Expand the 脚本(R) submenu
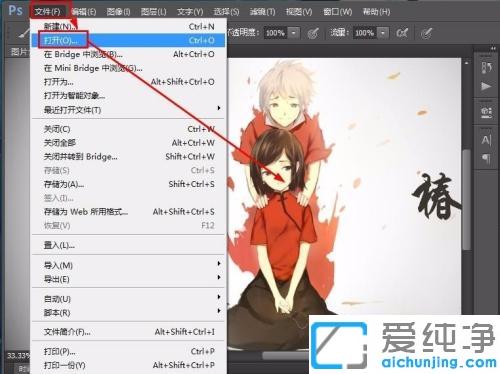This screenshot has width=500, height=374. pos(219,311)
